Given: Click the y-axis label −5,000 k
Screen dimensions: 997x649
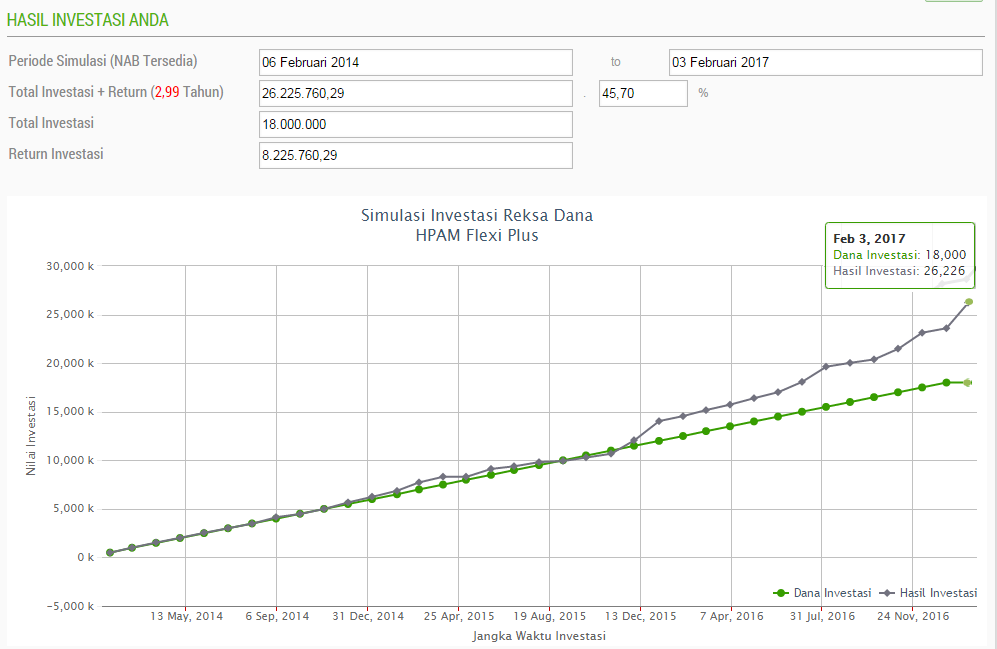Looking at the screenshot, I should click(x=70, y=606).
